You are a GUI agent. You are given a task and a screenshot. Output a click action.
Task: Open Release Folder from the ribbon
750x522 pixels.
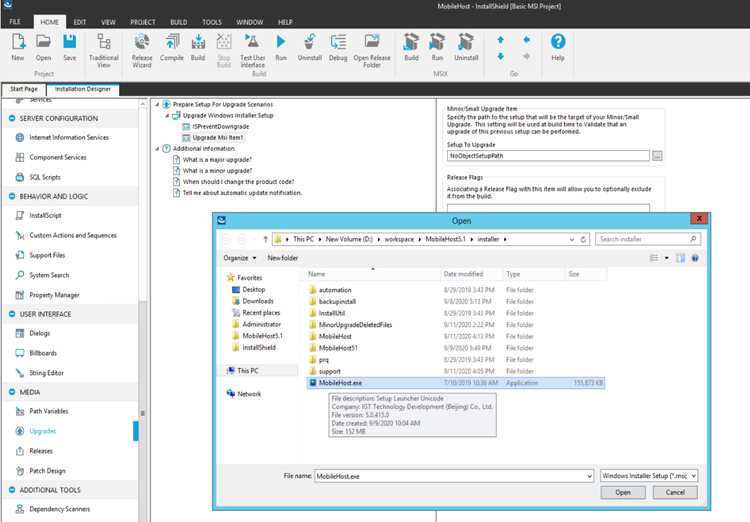click(x=372, y=42)
